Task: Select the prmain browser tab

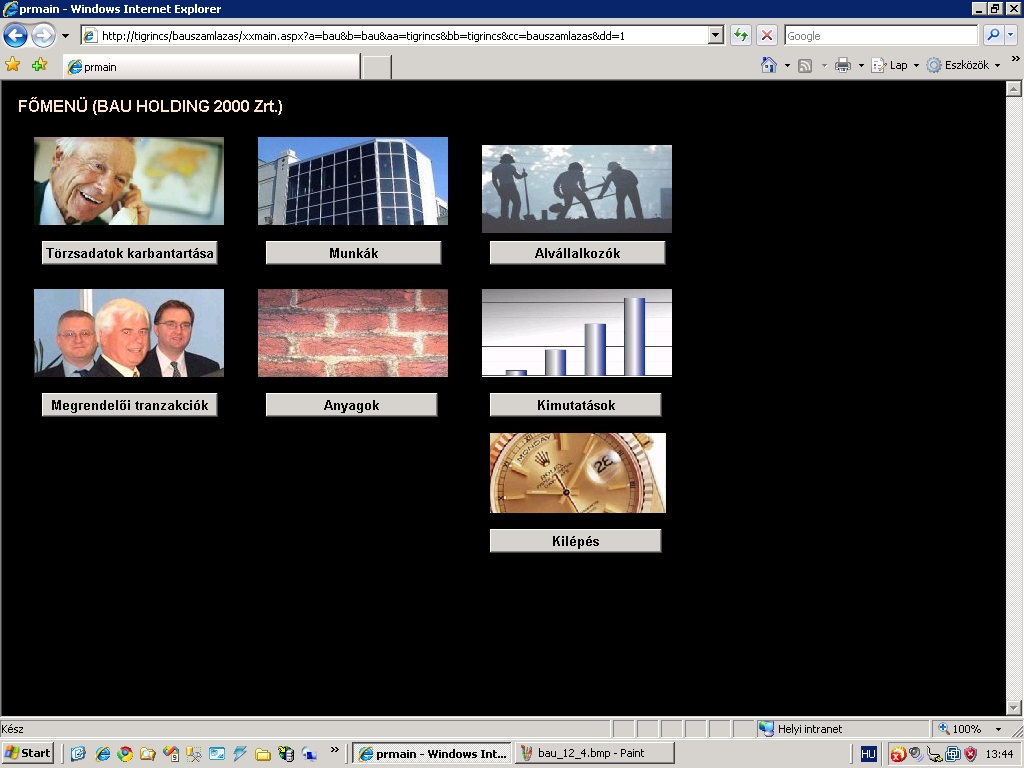Action: coord(212,67)
